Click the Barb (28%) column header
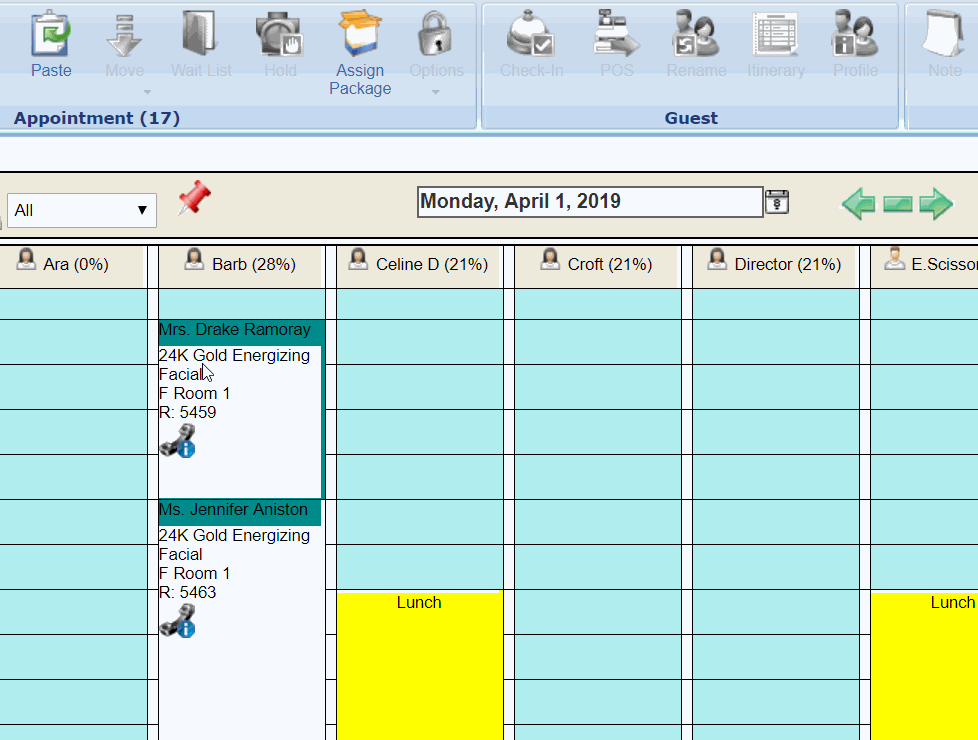 (x=241, y=265)
